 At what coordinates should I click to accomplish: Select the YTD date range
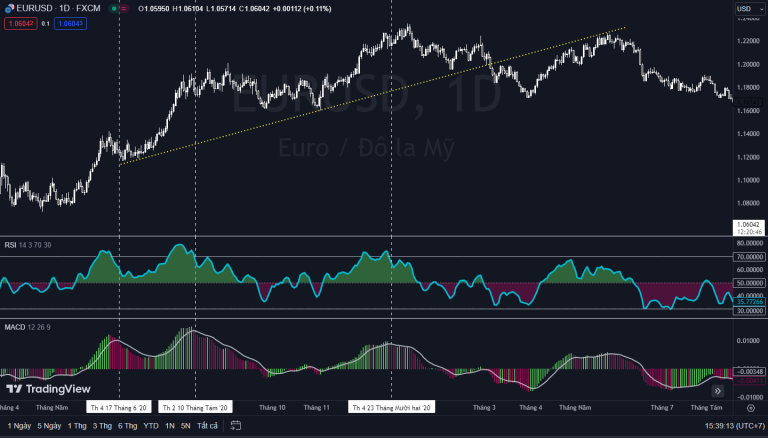tap(151, 425)
